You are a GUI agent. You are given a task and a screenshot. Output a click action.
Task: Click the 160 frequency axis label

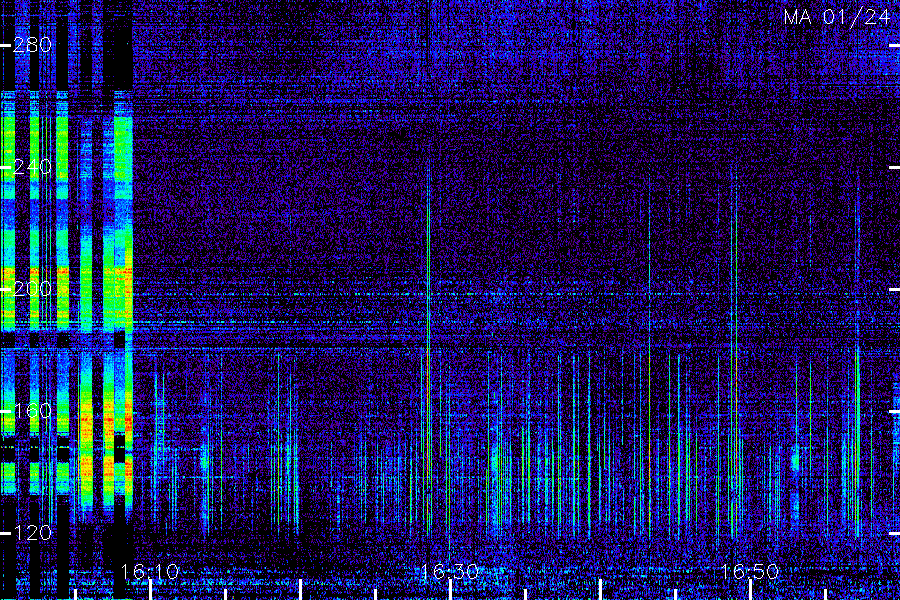coord(32,411)
